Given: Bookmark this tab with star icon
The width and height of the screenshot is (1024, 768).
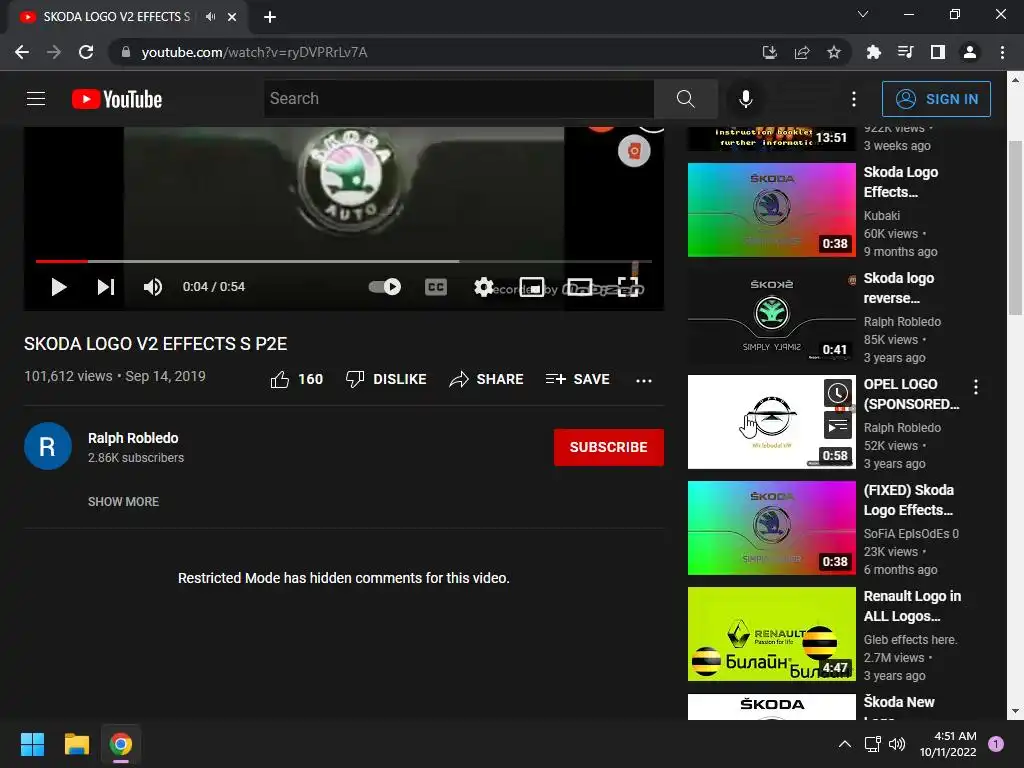Looking at the screenshot, I should click(834, 52).
